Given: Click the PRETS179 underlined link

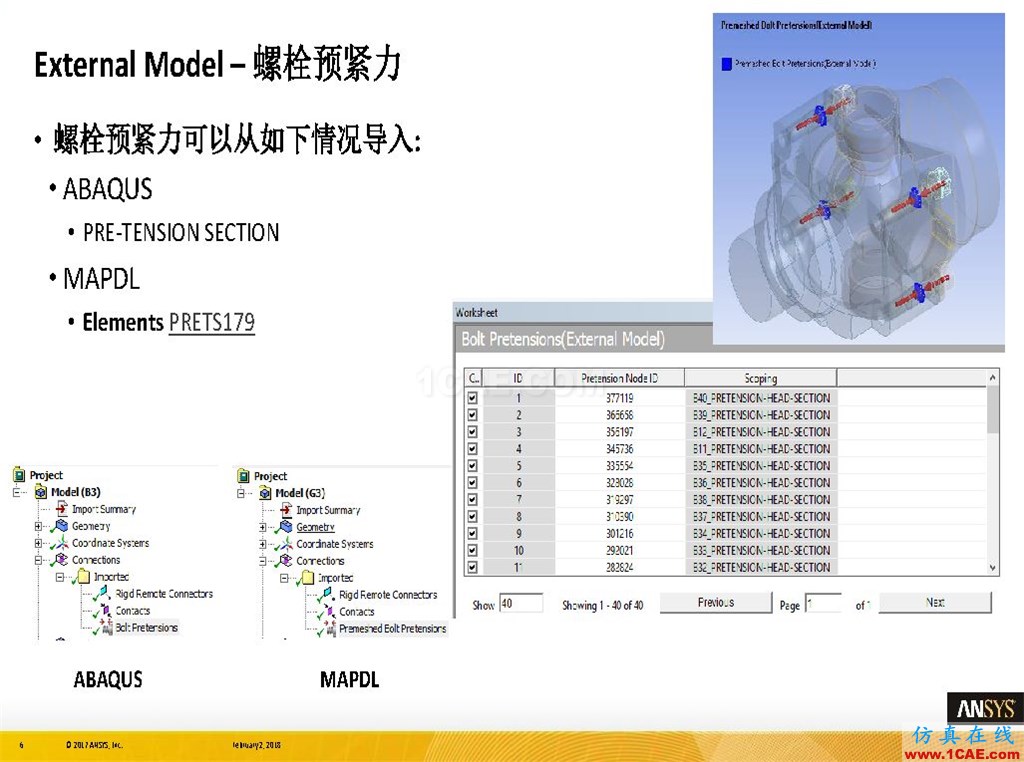Looking at the screenshot, I should click(x=212, y=323).
